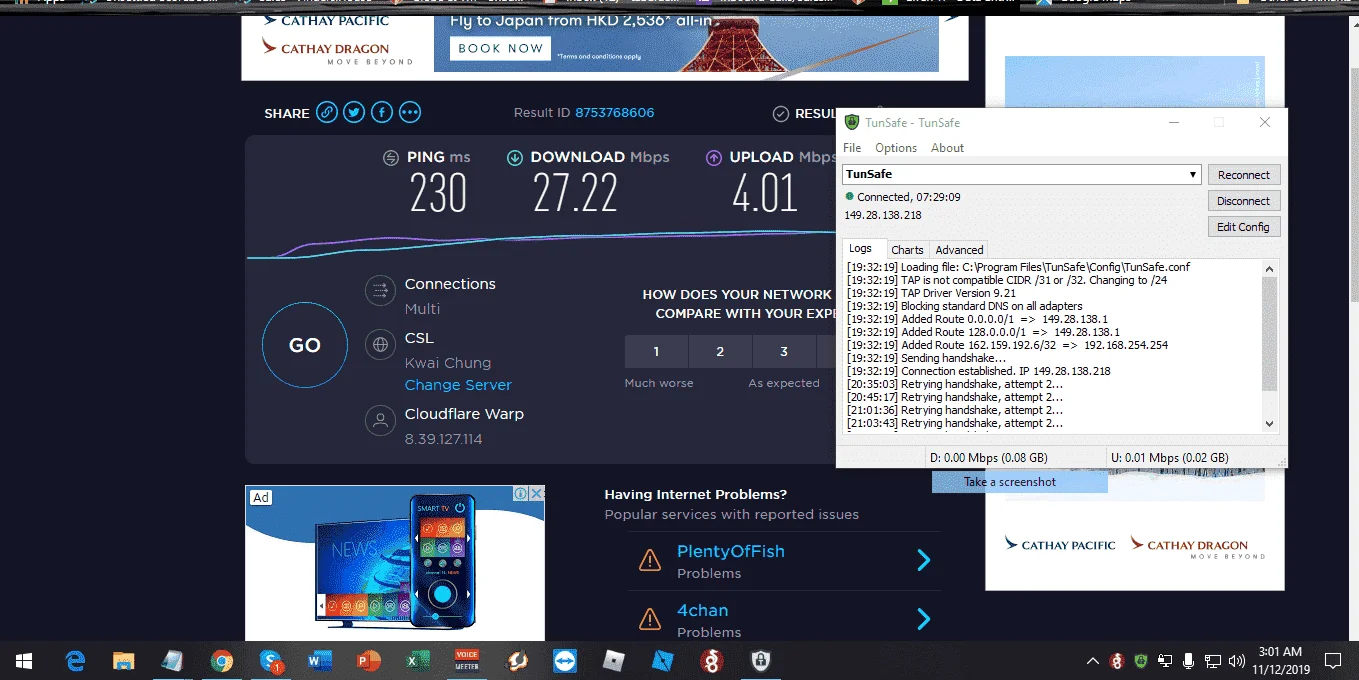Click the Disconnect button
1359x680 pixels.
pyautogui.click(x=1243, y=201)
